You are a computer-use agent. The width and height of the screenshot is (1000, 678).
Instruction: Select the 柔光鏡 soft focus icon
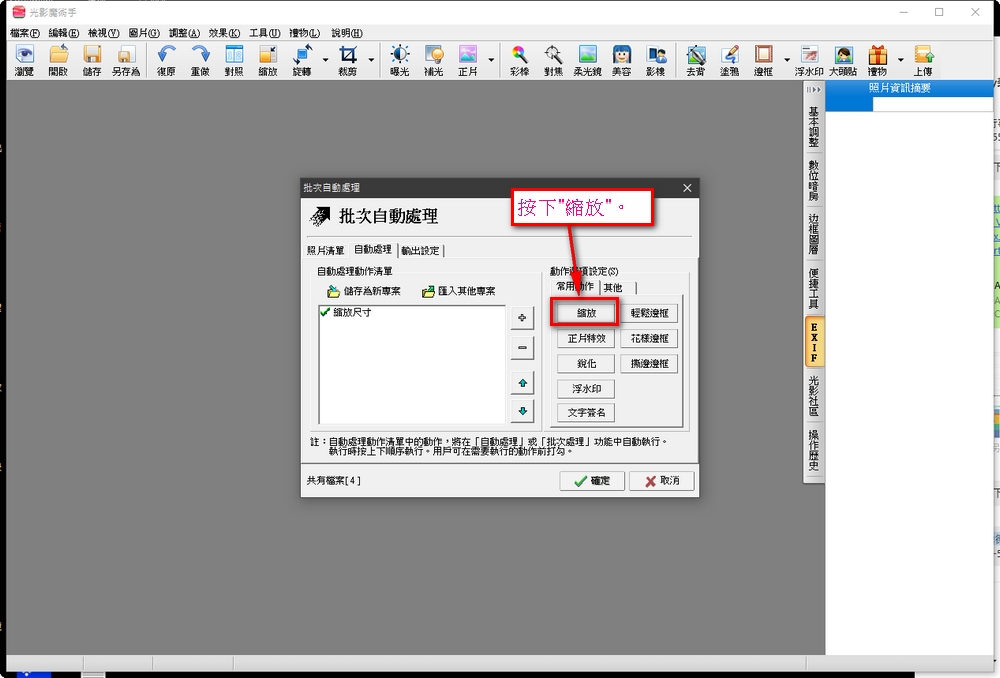587,60
